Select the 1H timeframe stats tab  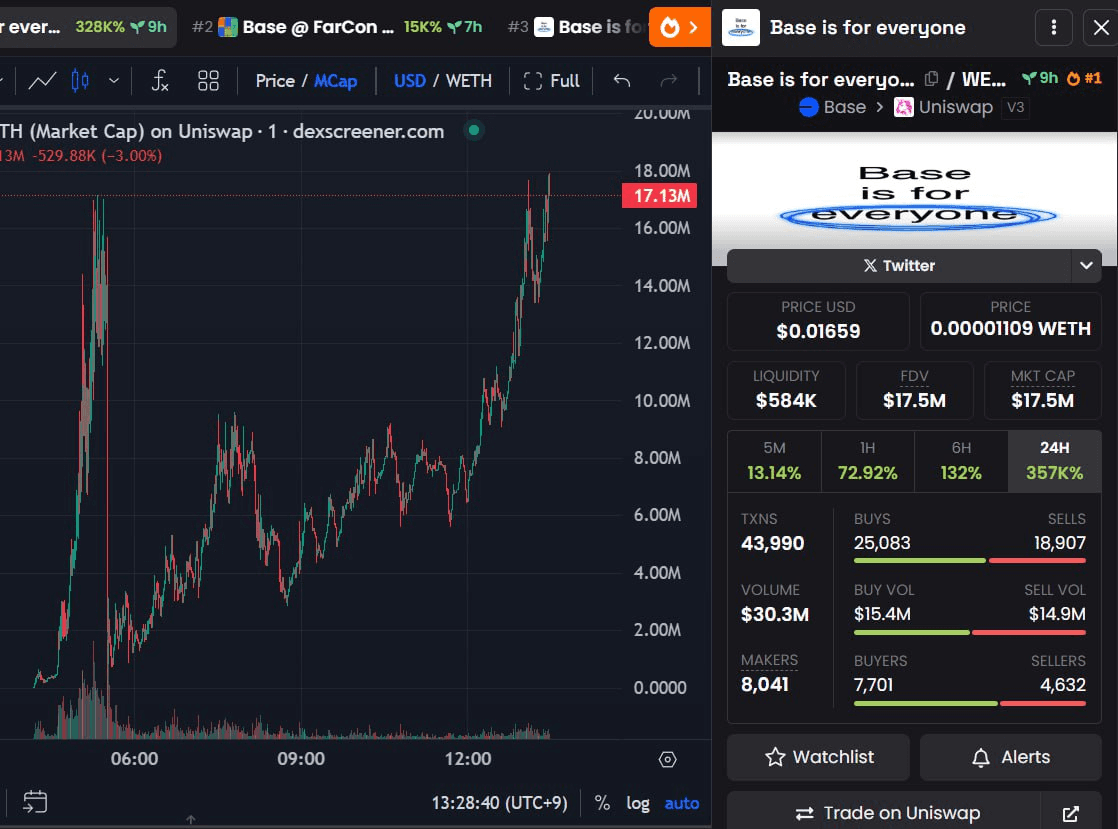pyautogui.click(x=868, y=461)
